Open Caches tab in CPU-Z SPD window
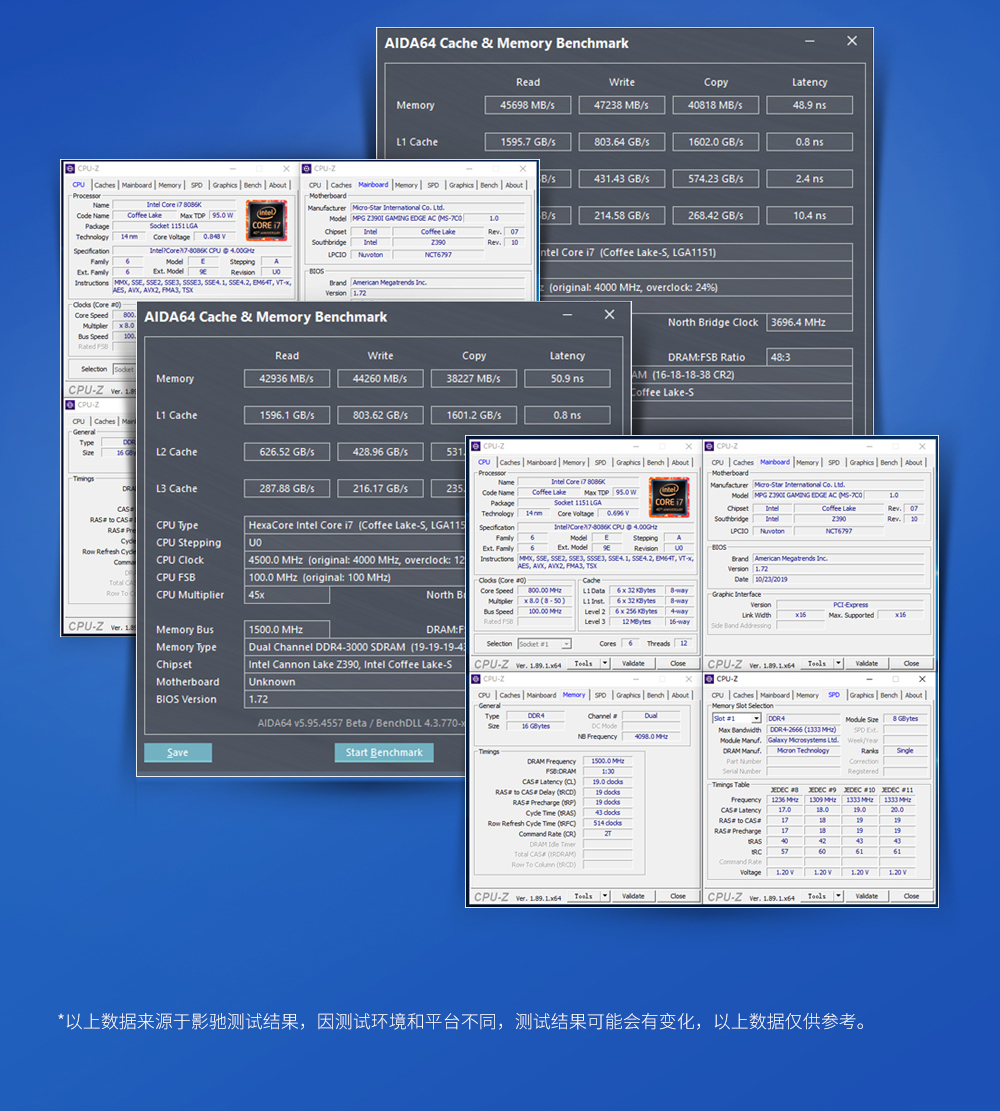Viewport: 1000px width, 1111px height. 743,695
